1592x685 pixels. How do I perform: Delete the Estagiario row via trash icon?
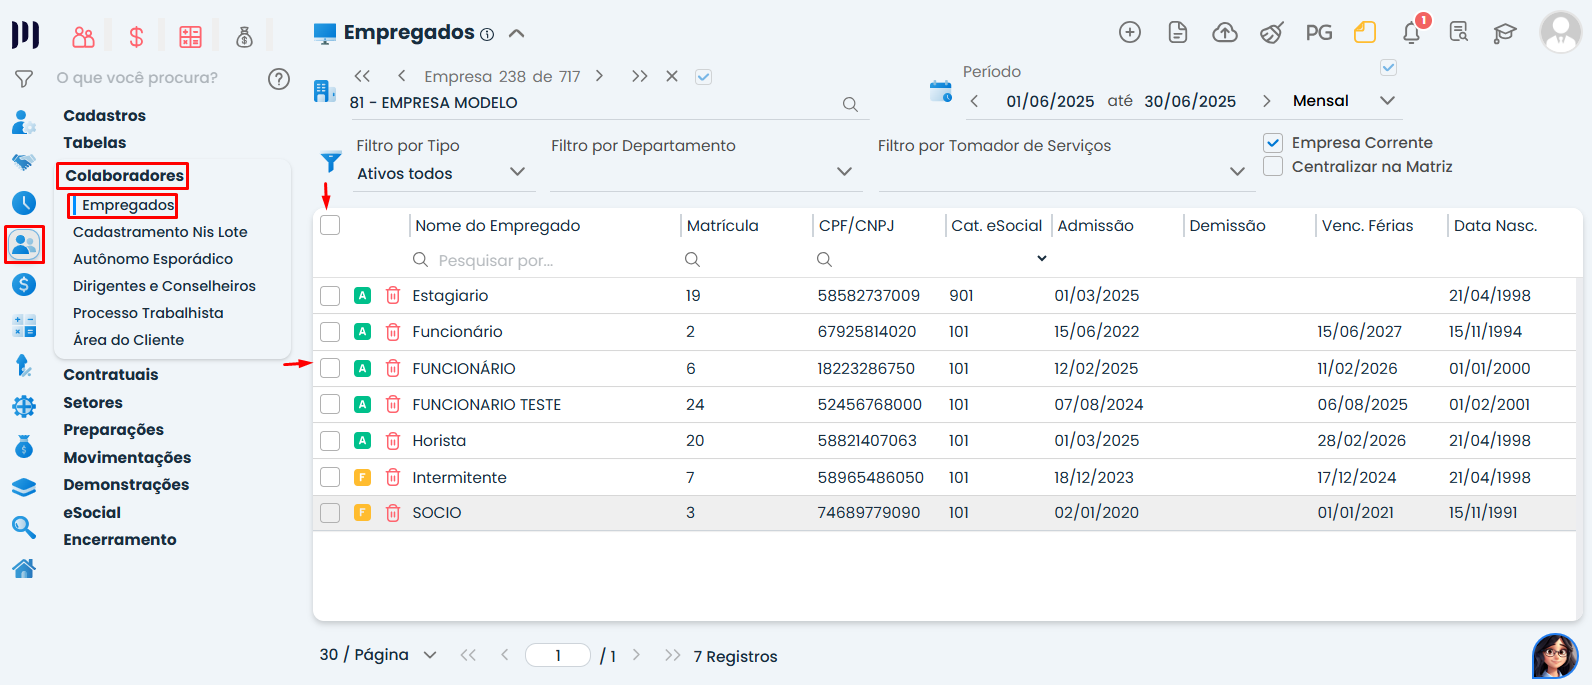tap(393, 296)
